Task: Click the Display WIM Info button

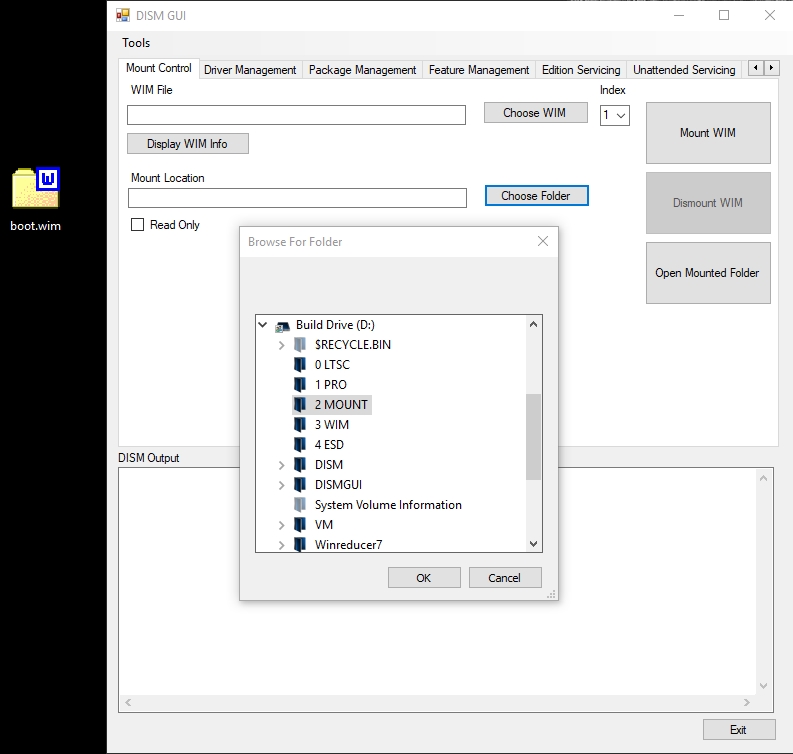Action: point(188,144)
